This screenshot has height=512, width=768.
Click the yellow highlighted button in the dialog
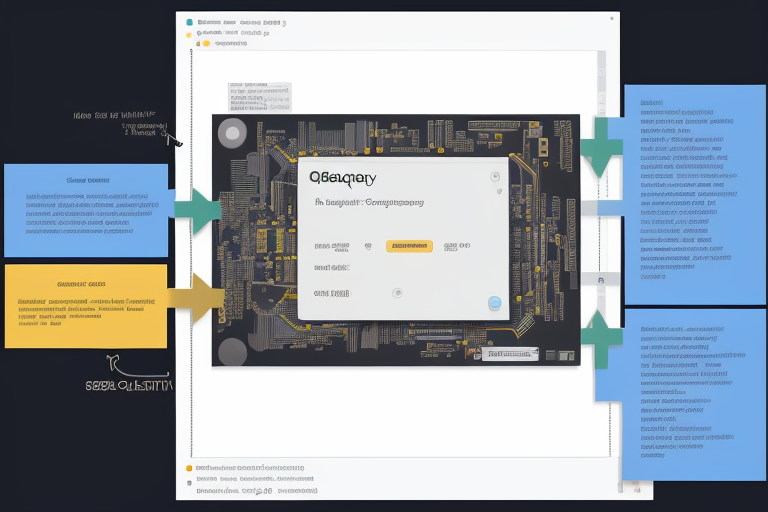[409, 246]
